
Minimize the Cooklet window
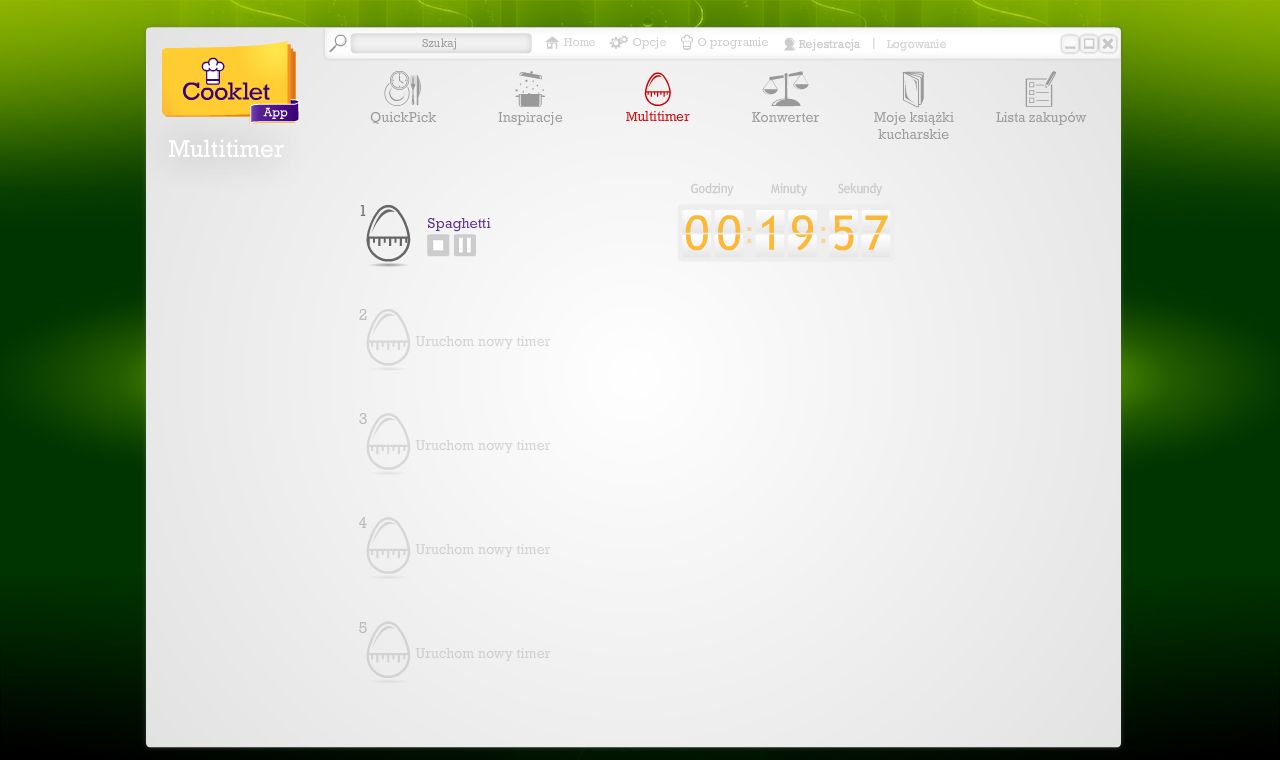[1070, 44]
